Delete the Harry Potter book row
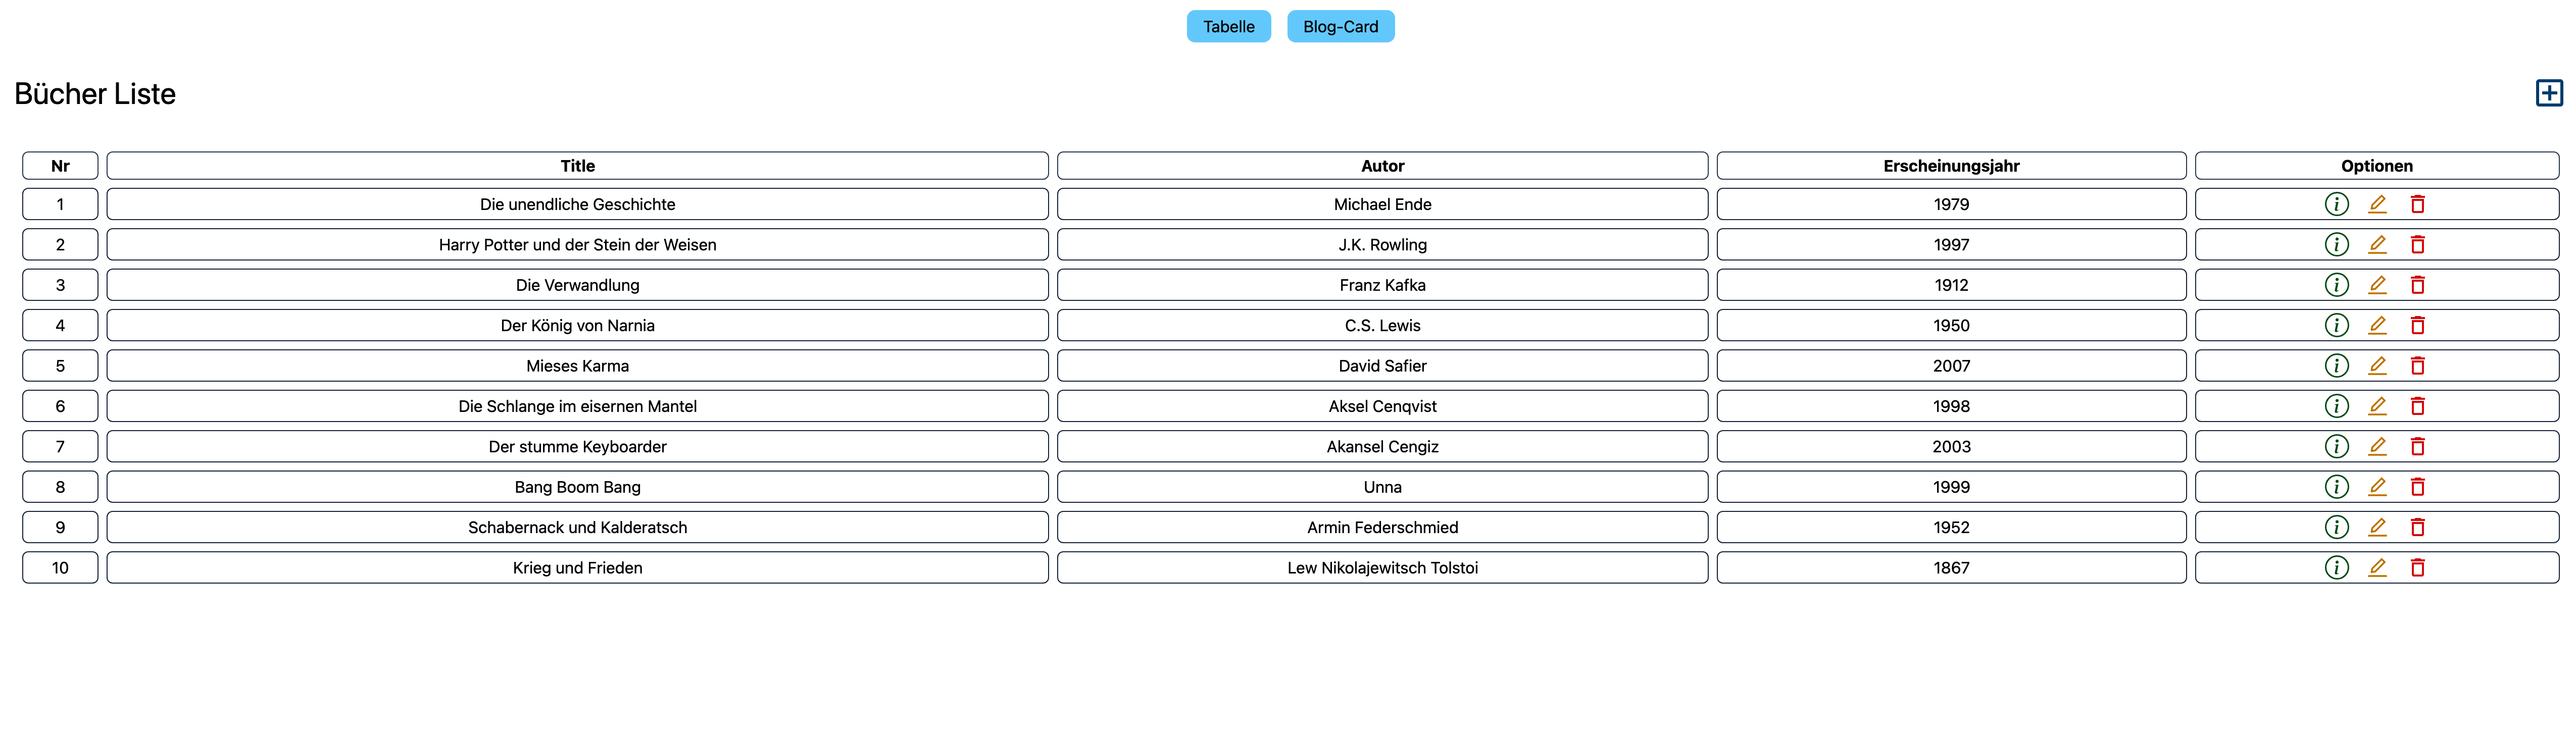The height and width of the screenshot is (731, 2576). click(2417, 244)
